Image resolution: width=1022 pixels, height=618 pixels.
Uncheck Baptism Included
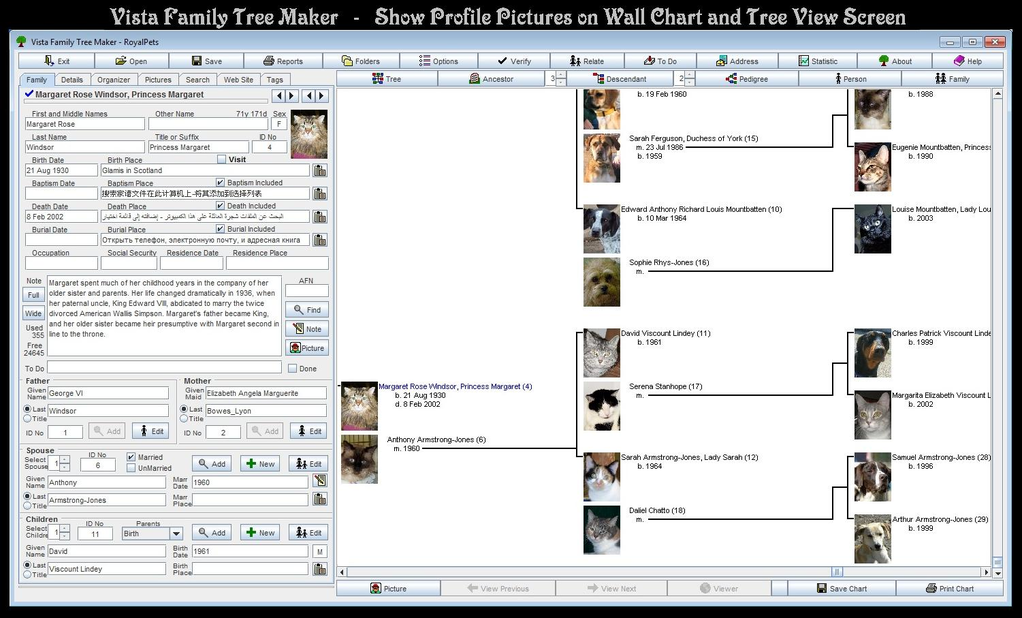click(x=220, y=183)
